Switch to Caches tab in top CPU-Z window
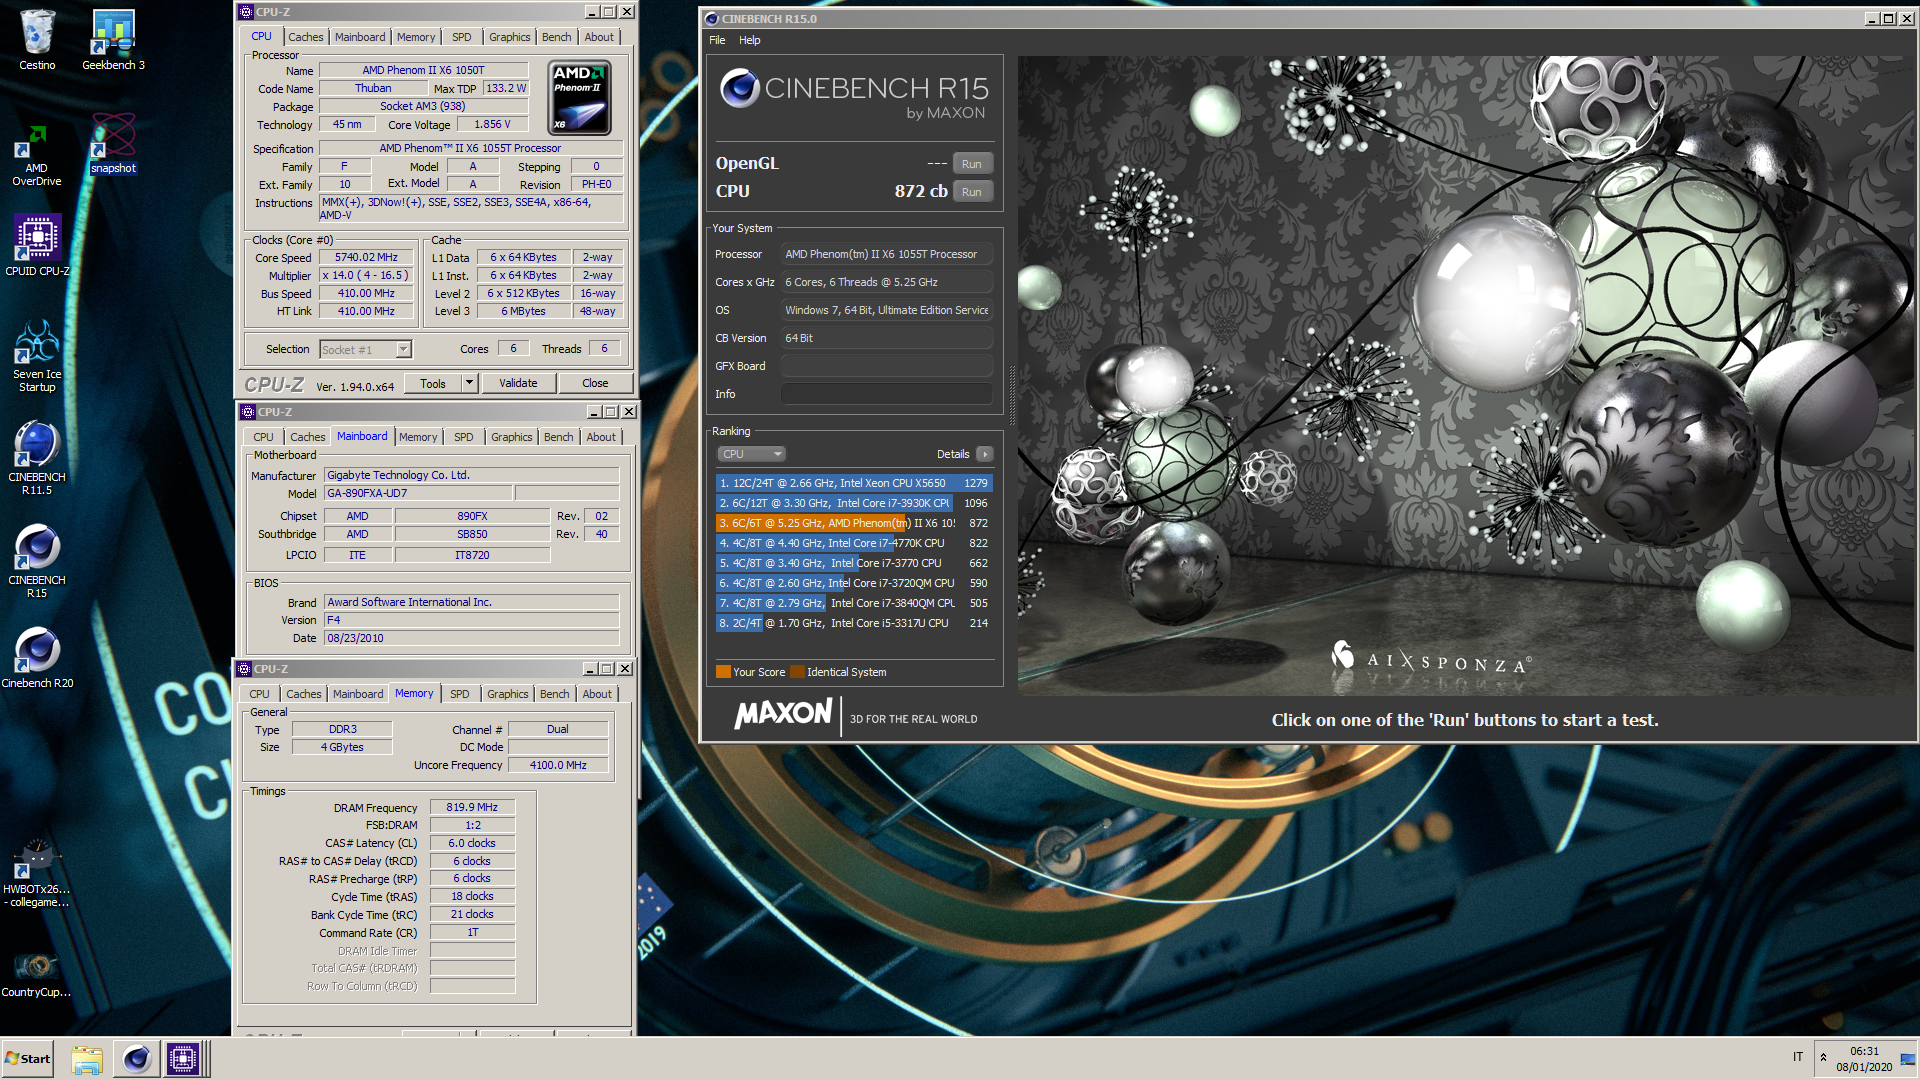 [306, 37]
